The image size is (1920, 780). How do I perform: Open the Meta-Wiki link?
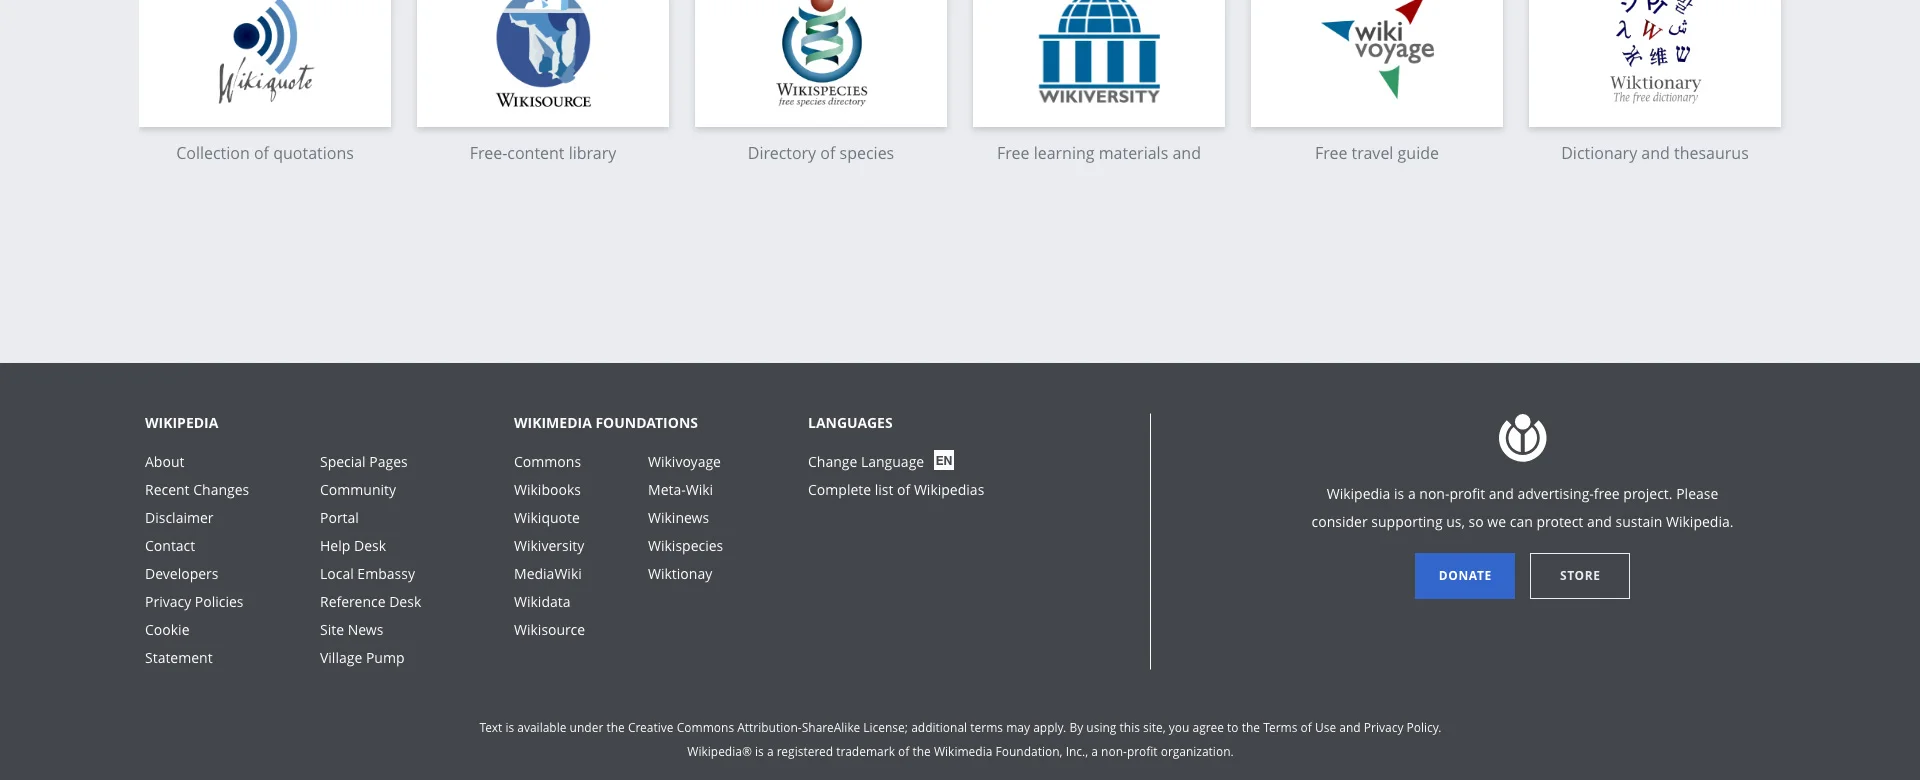(680, 490)
